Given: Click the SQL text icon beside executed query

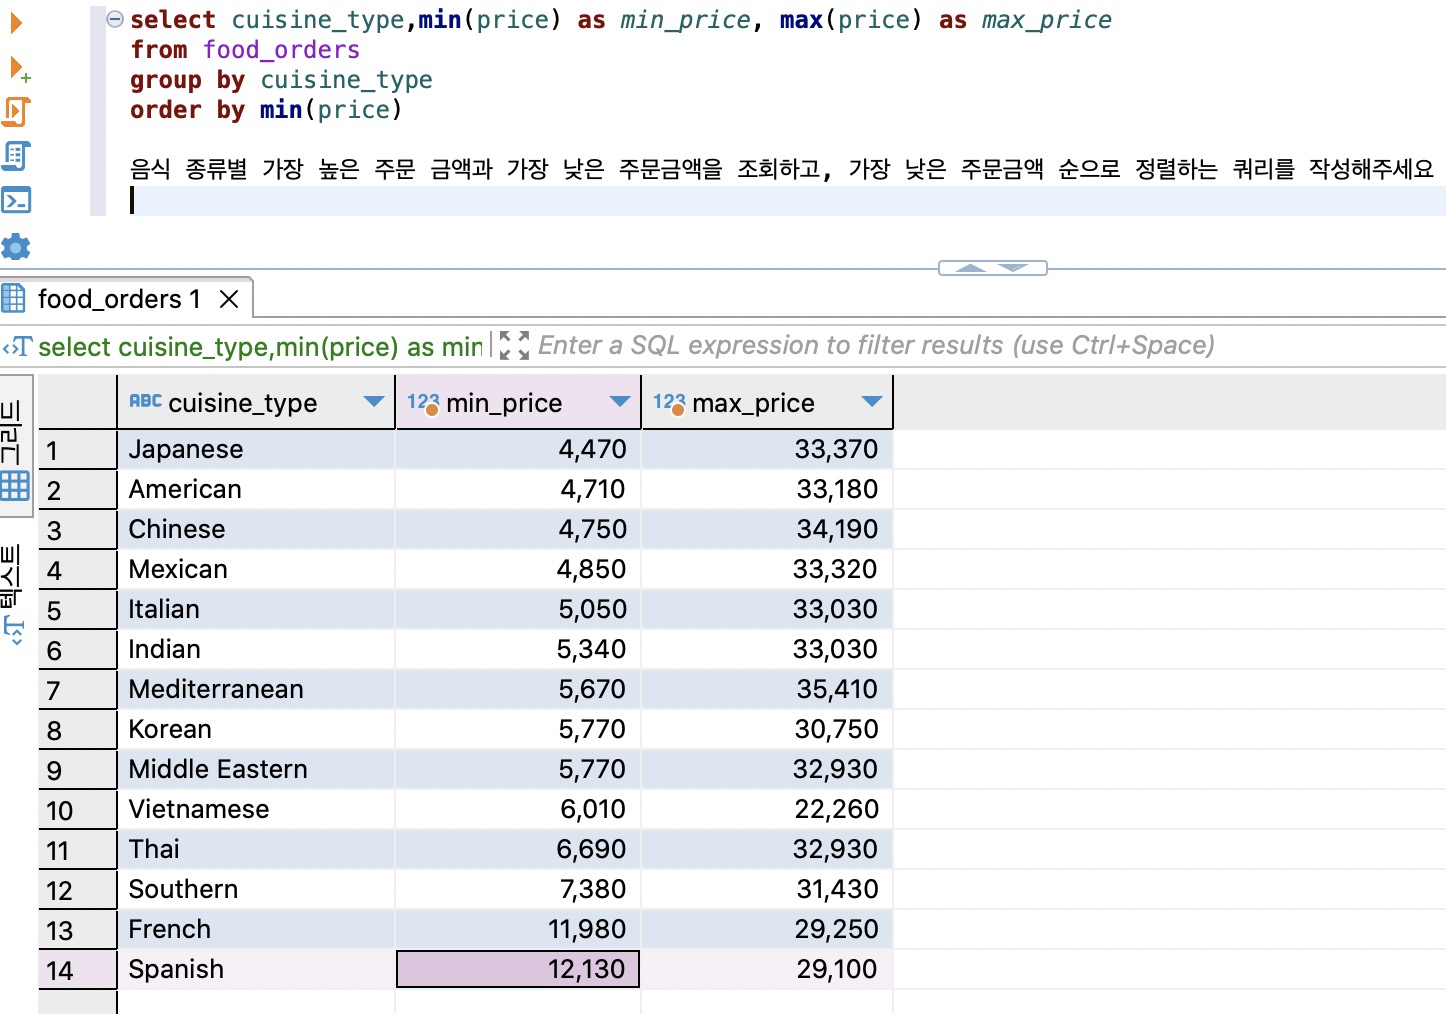Looking at the screenshot, I should (x=17, y=347).
